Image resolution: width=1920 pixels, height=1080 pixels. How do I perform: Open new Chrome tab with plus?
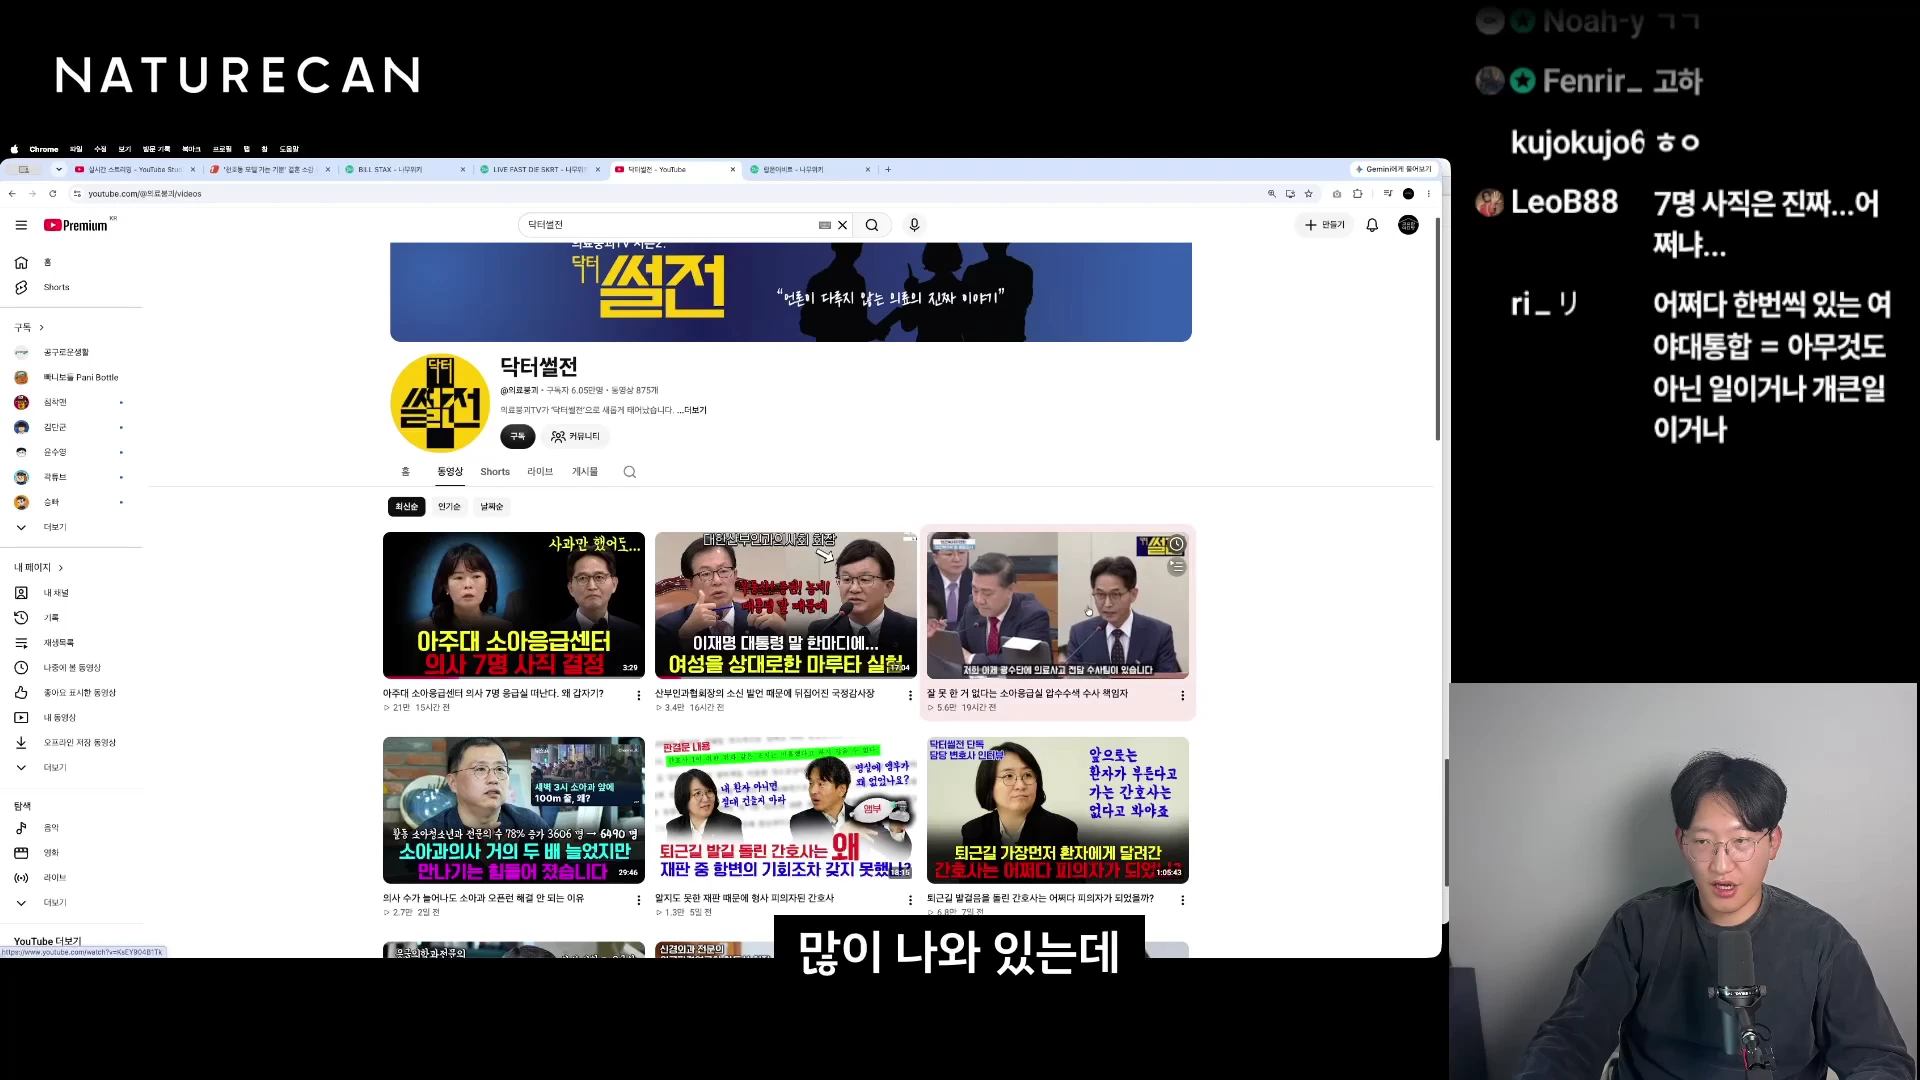[888, 170]
